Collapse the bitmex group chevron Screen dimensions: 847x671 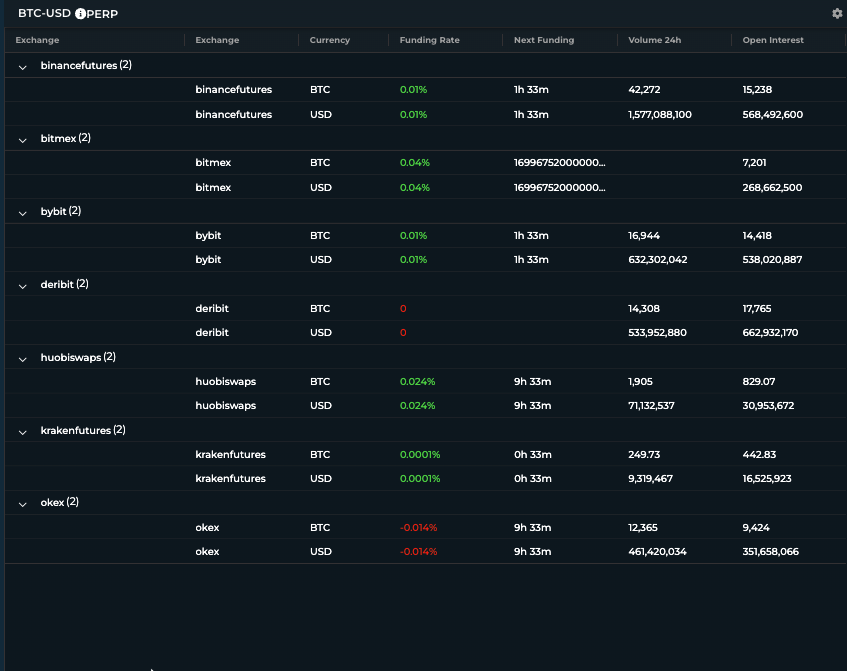tap(23, 139)
